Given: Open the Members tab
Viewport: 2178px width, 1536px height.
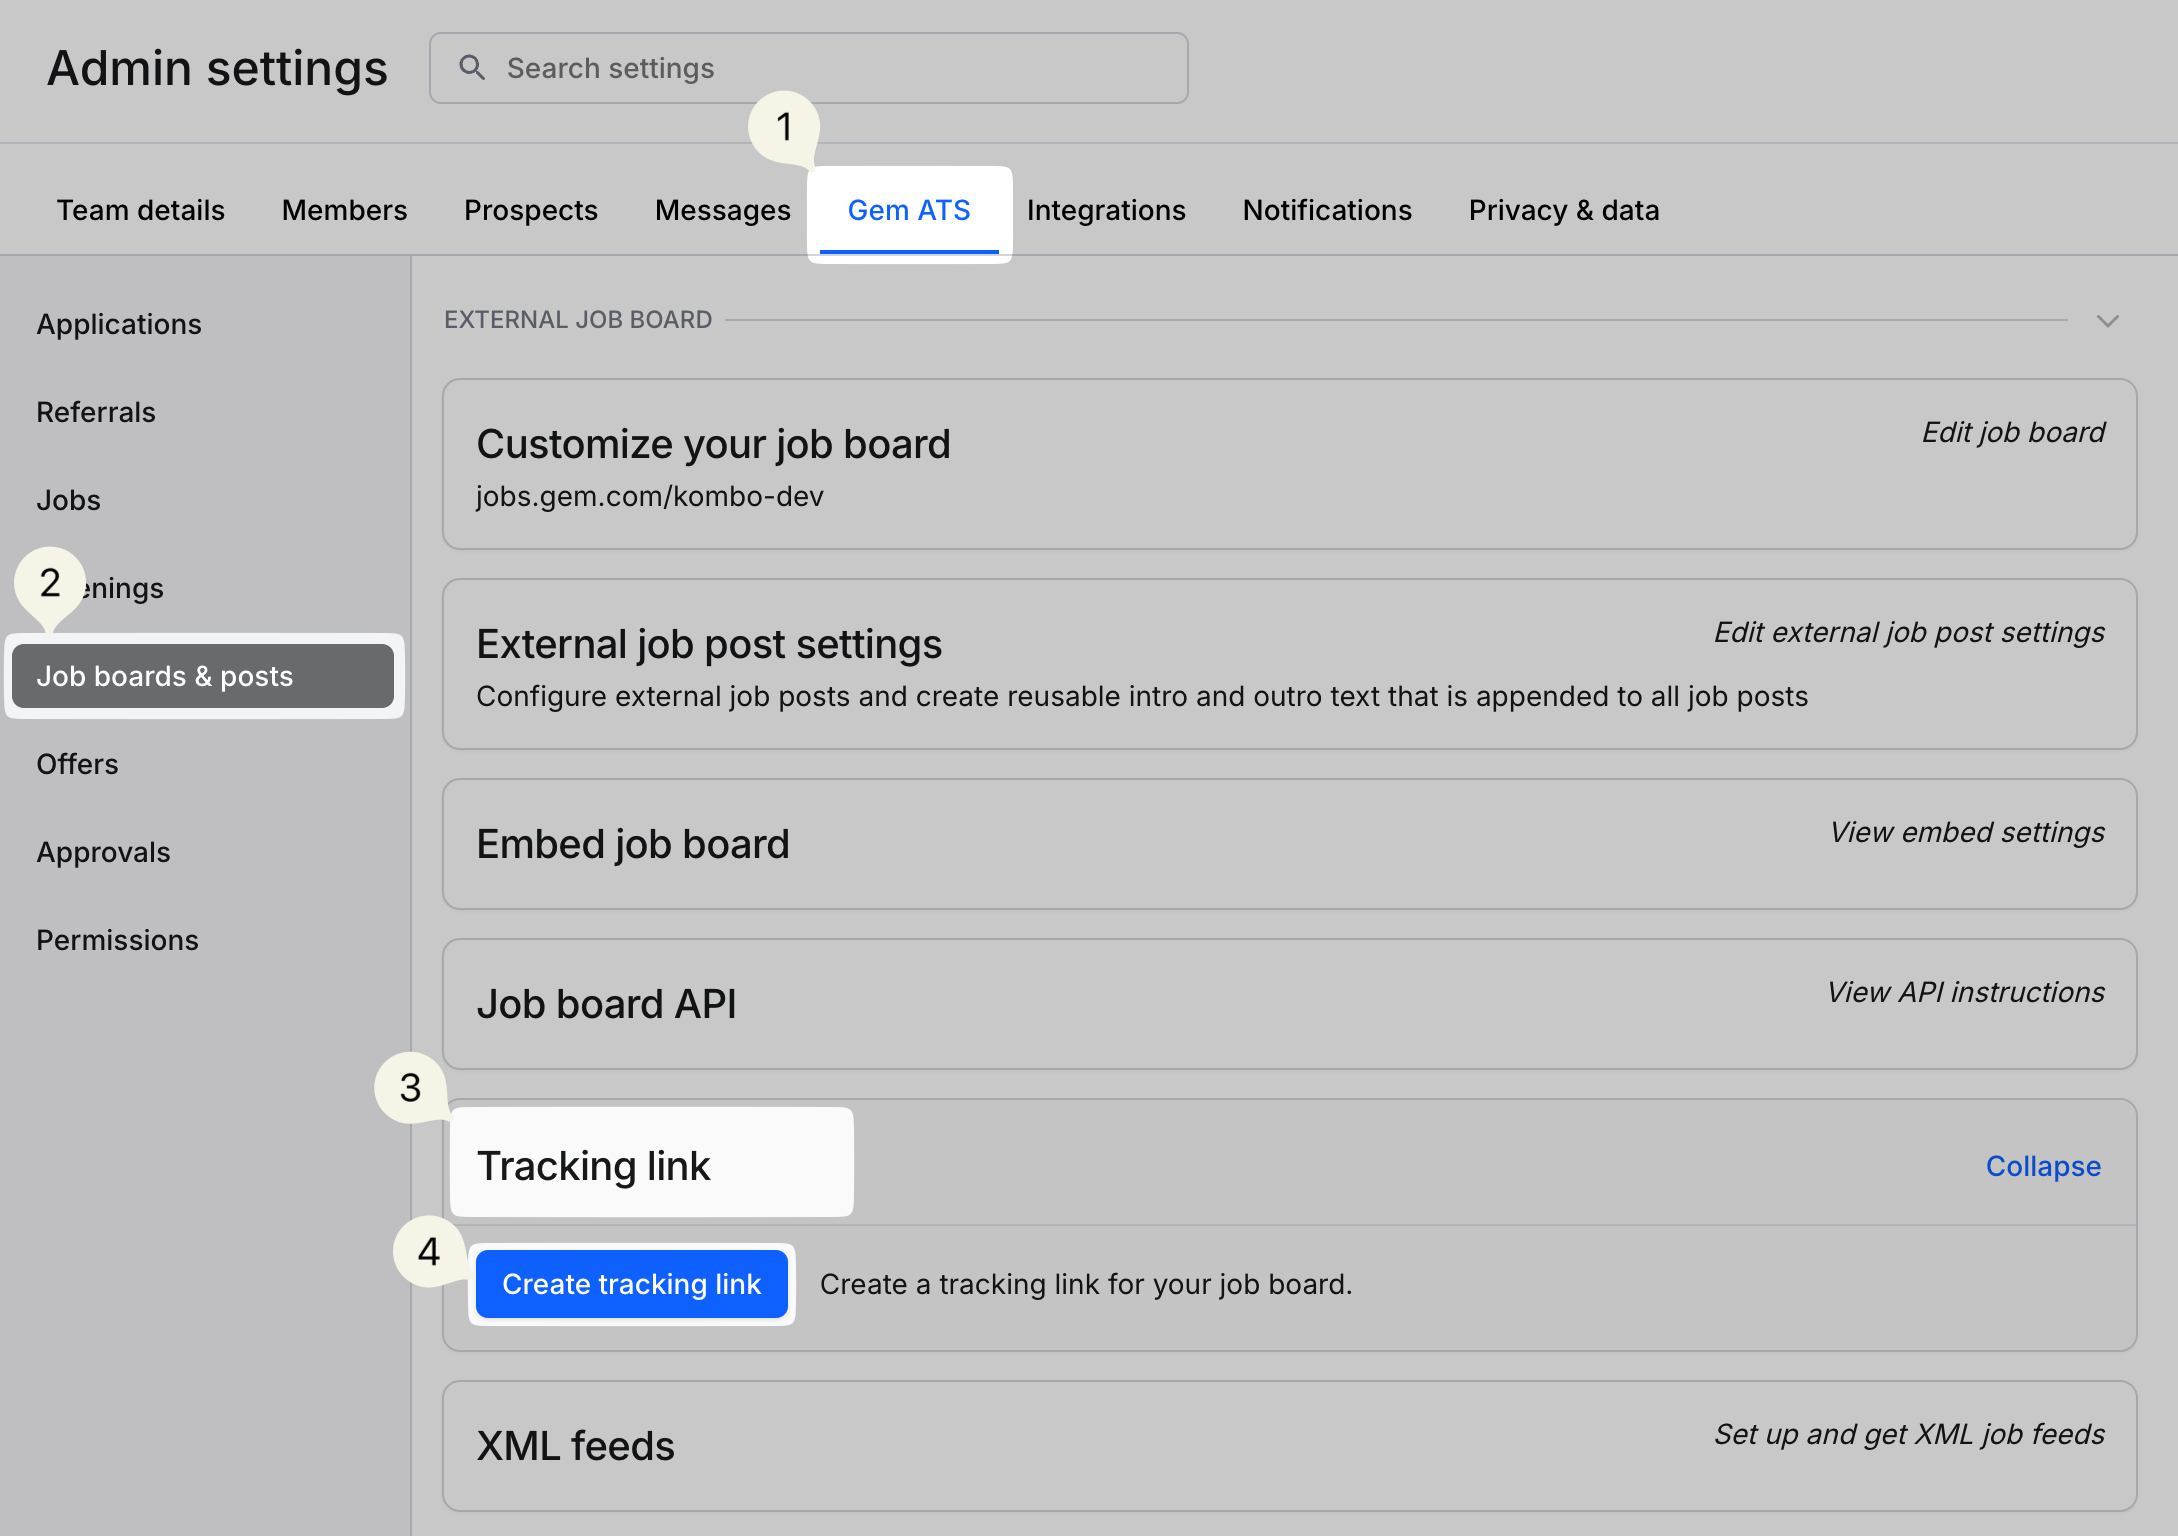Looking at the screenshot, I should [345, 211].
